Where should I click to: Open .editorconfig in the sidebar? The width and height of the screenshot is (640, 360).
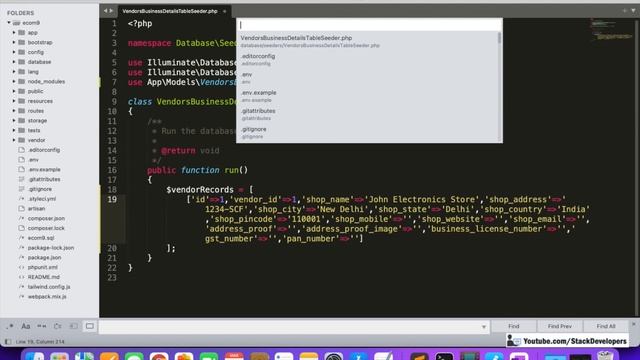tap(44, 150)
